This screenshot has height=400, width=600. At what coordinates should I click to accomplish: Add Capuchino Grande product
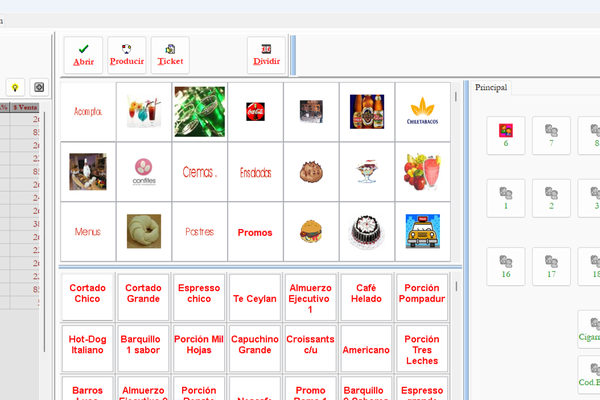[x=255, y=348]
